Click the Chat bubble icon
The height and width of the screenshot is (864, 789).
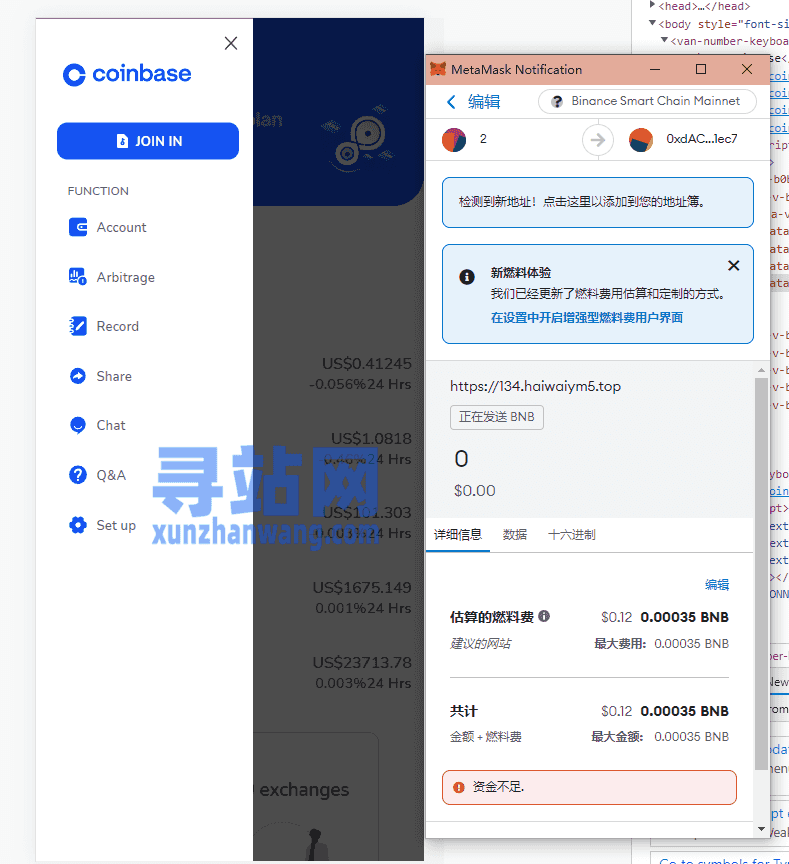[78, 425]
